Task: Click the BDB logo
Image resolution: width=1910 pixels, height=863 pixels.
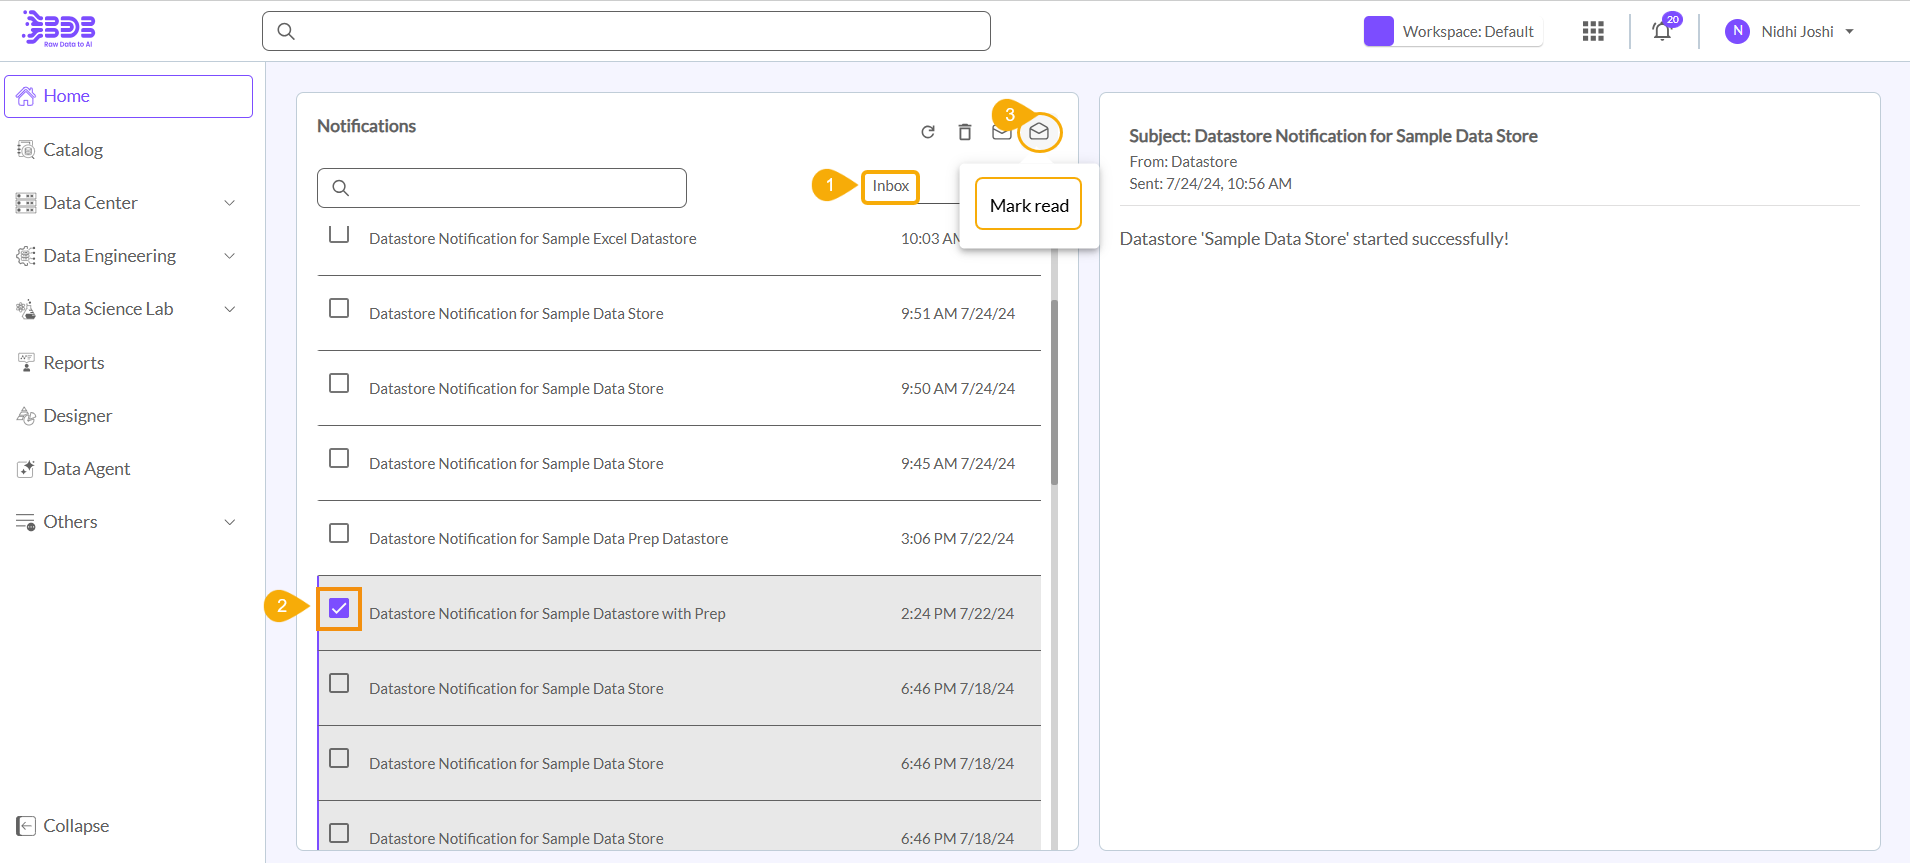Action: [59, 29]
